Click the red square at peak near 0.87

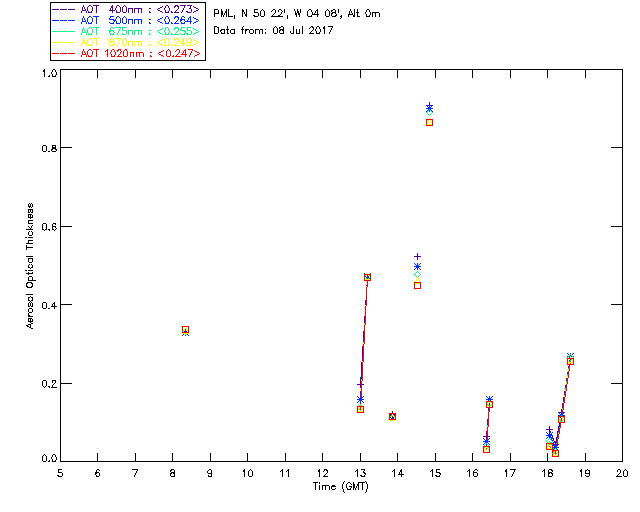click(x=429, y=122)
